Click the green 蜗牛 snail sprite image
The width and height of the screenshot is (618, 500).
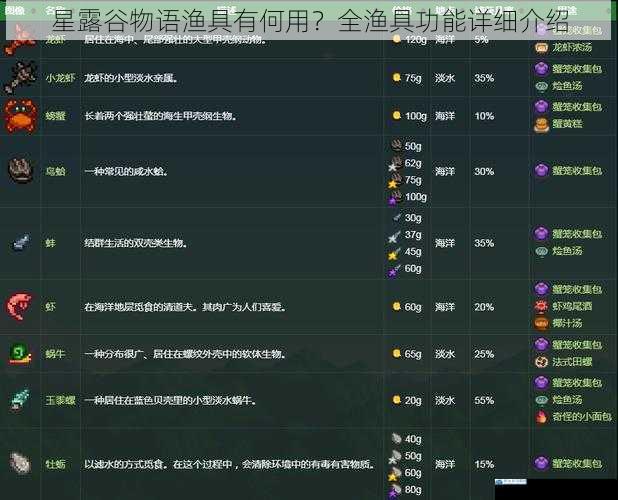[x=20, y=353]
